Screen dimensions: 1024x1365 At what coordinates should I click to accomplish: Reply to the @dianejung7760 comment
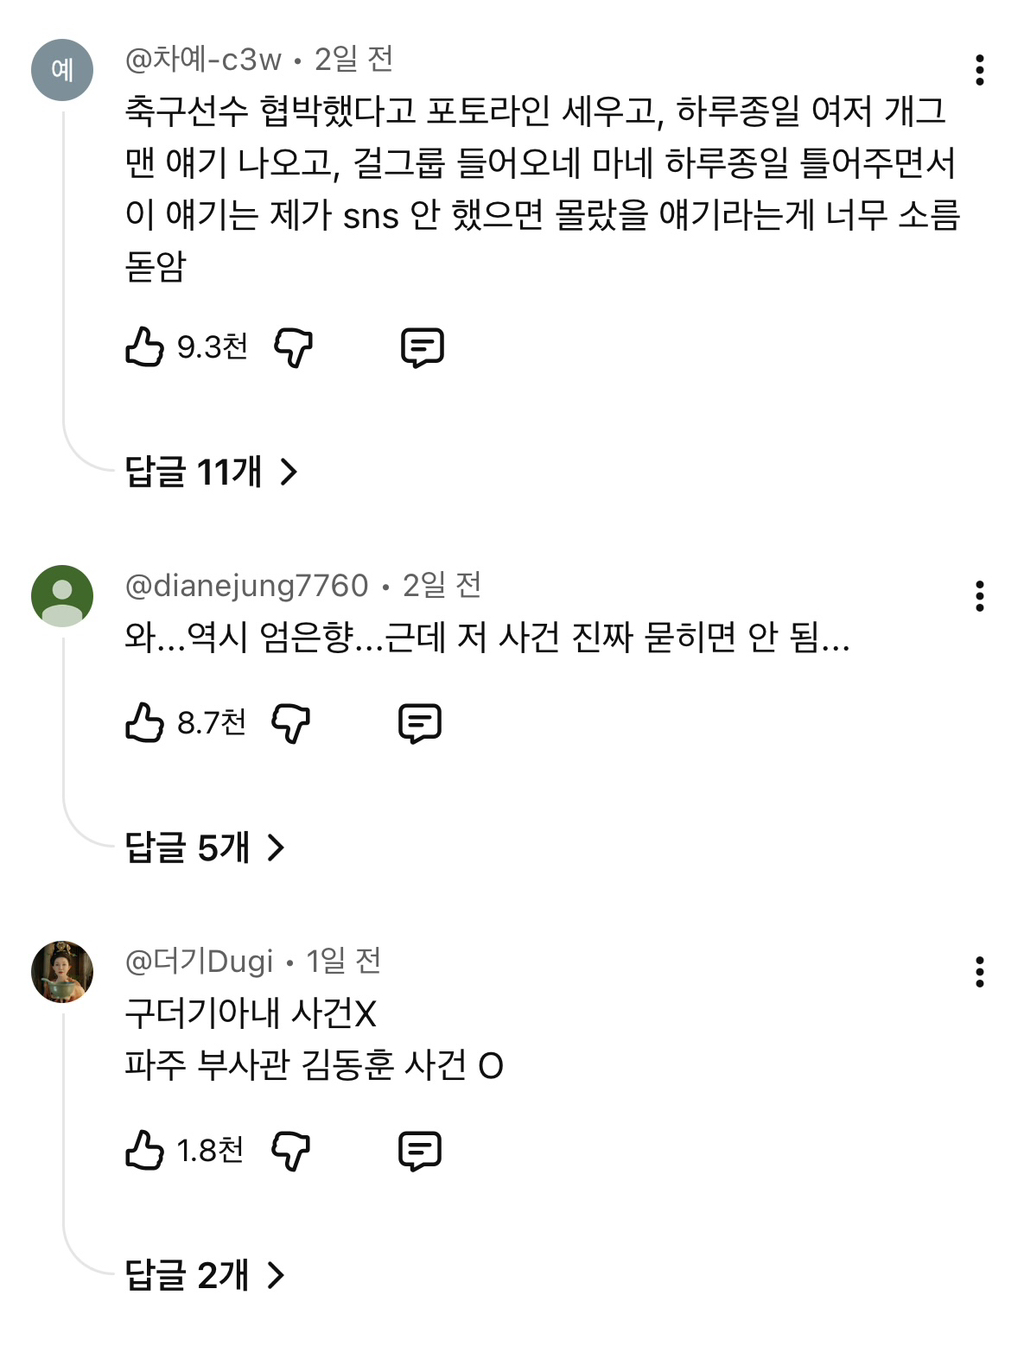click(420, 722)
